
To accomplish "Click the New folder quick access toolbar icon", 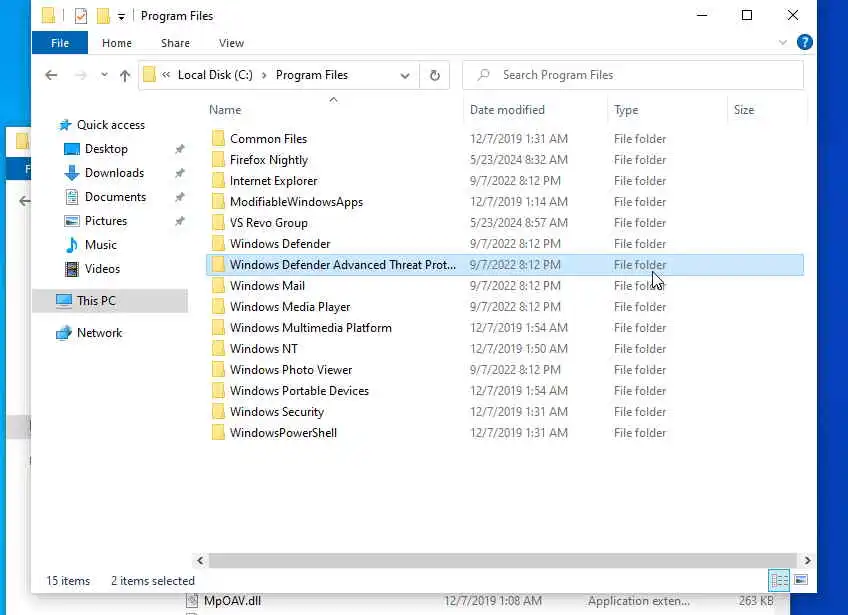I will click(103, 16).
